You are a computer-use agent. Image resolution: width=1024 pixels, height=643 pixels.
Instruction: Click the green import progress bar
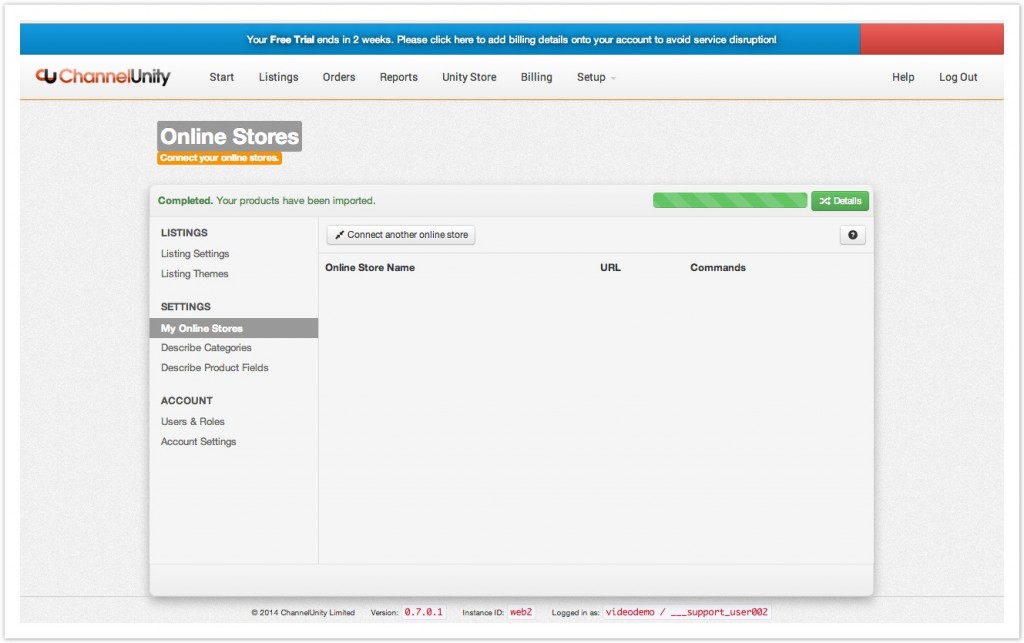click(x=729, y=200)
